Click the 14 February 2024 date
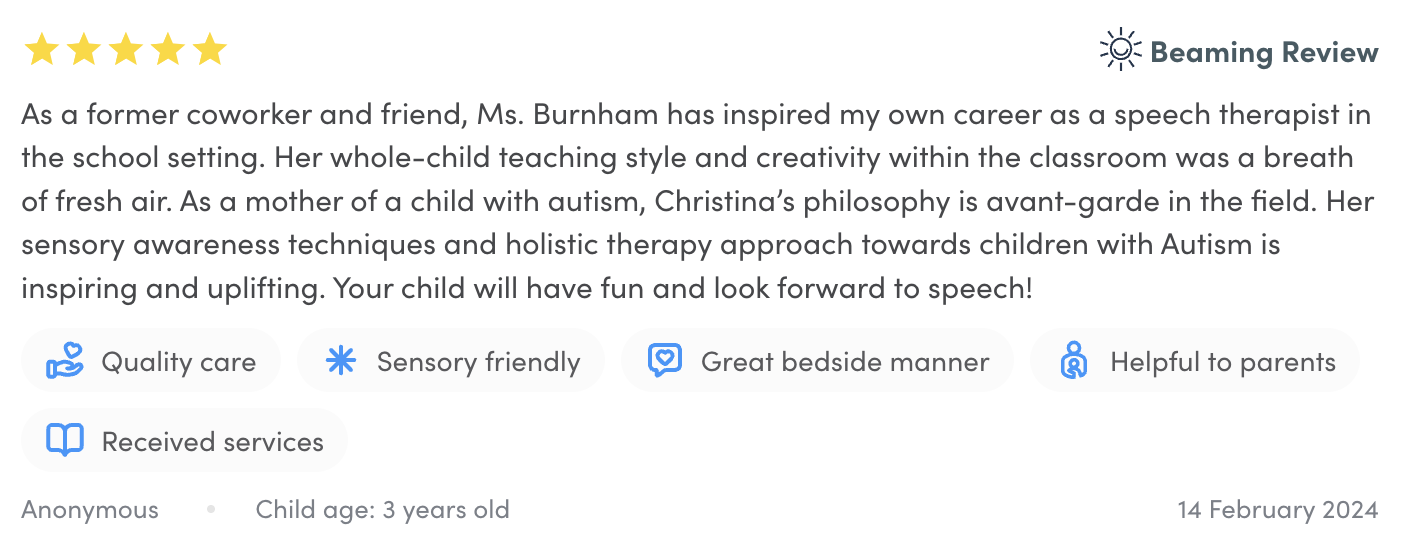The height and width of the screenshot is (550, 1404). 1277,510
